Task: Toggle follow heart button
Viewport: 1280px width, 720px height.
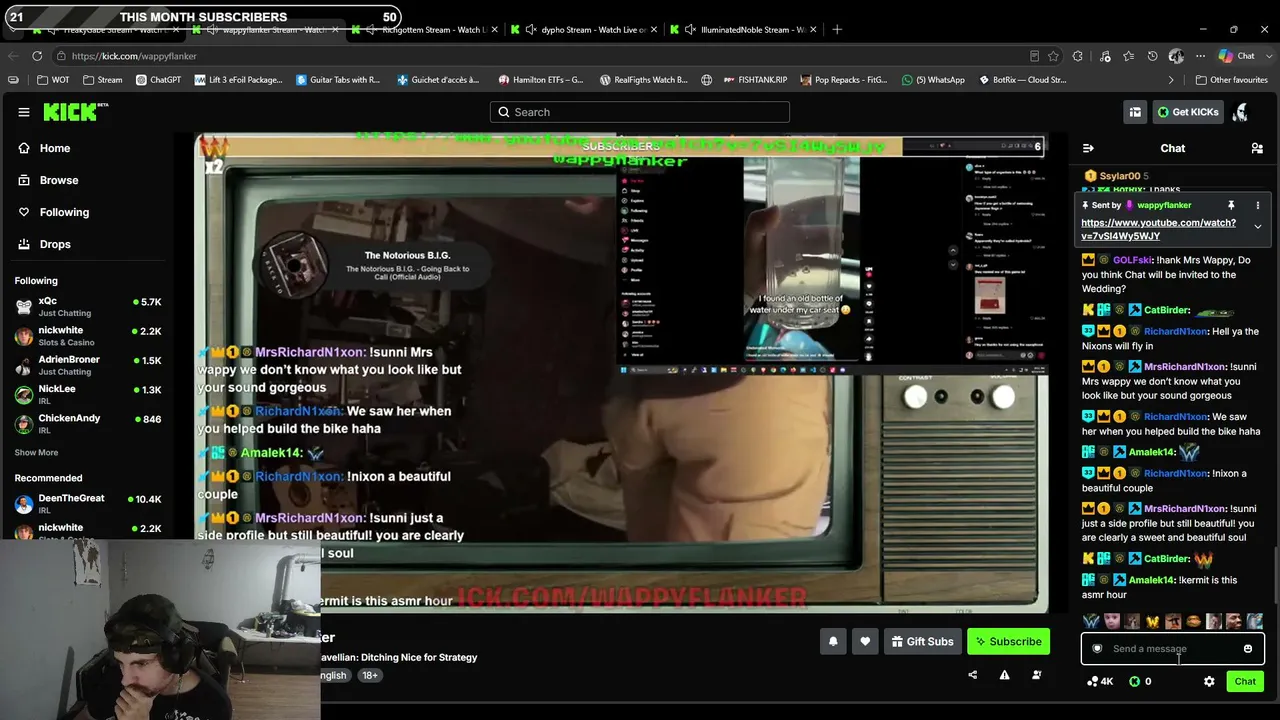Action: point(865,642)
